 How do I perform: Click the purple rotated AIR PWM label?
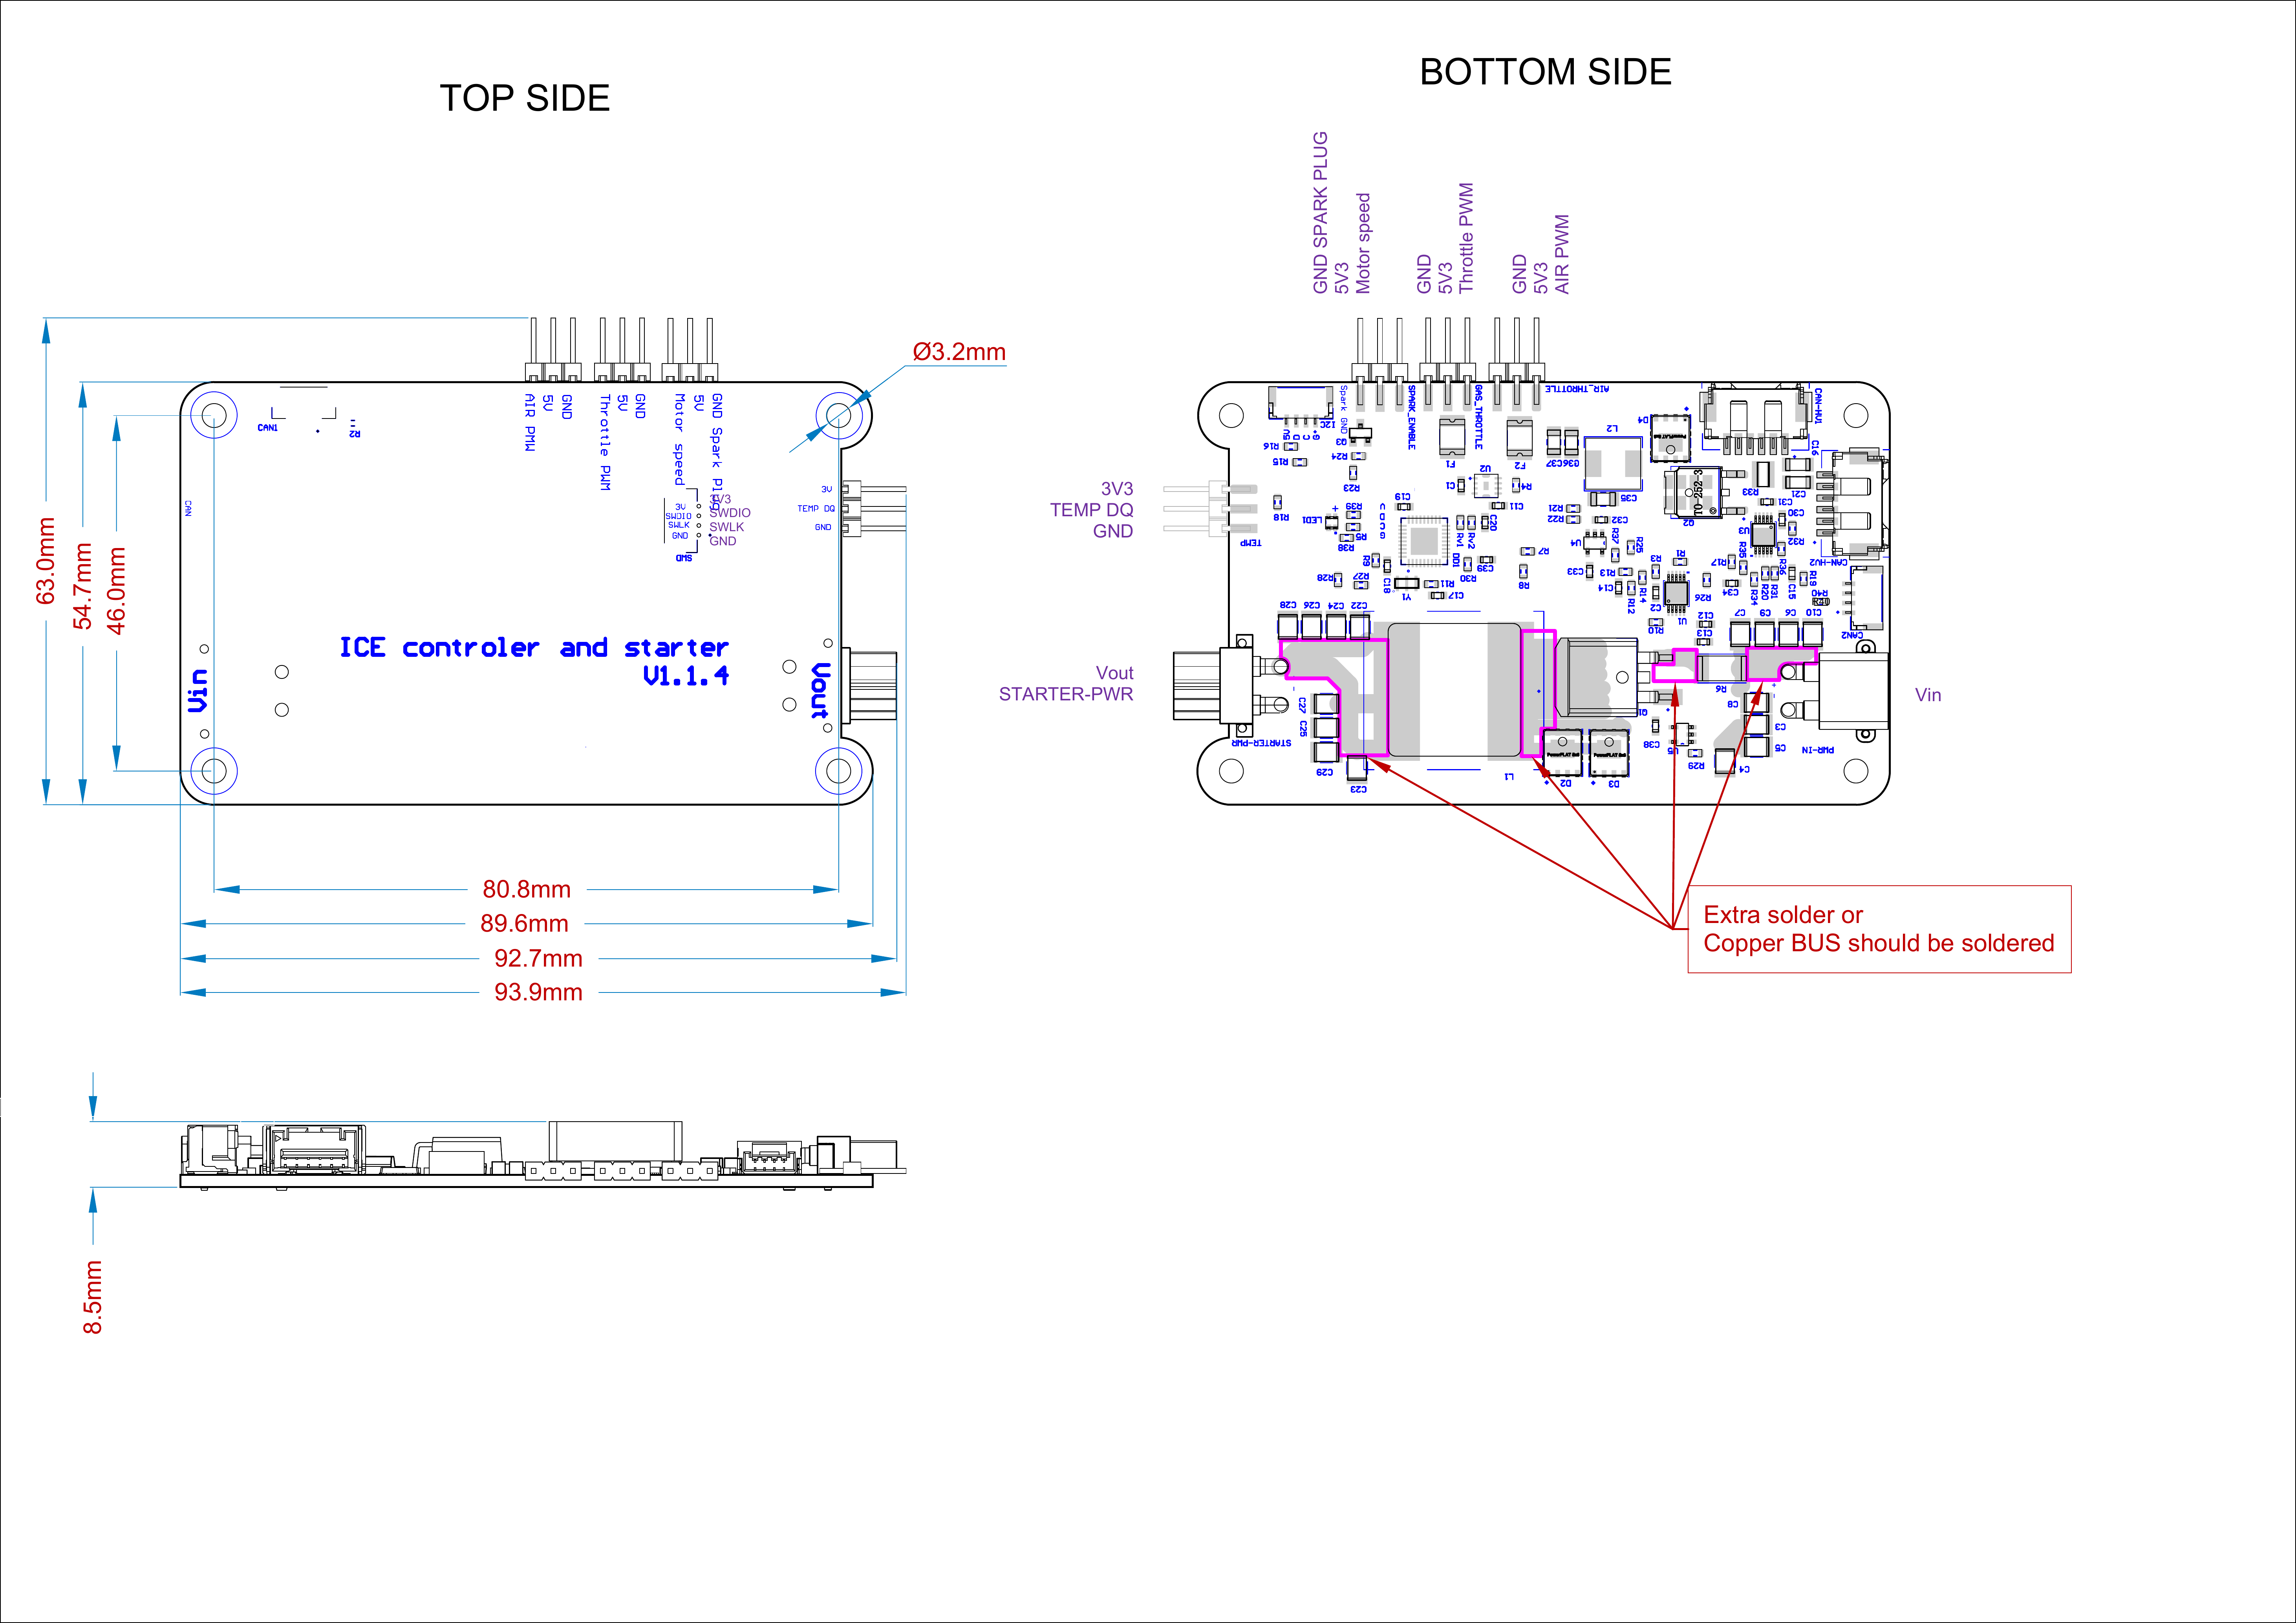click(x=1562, y=254)
